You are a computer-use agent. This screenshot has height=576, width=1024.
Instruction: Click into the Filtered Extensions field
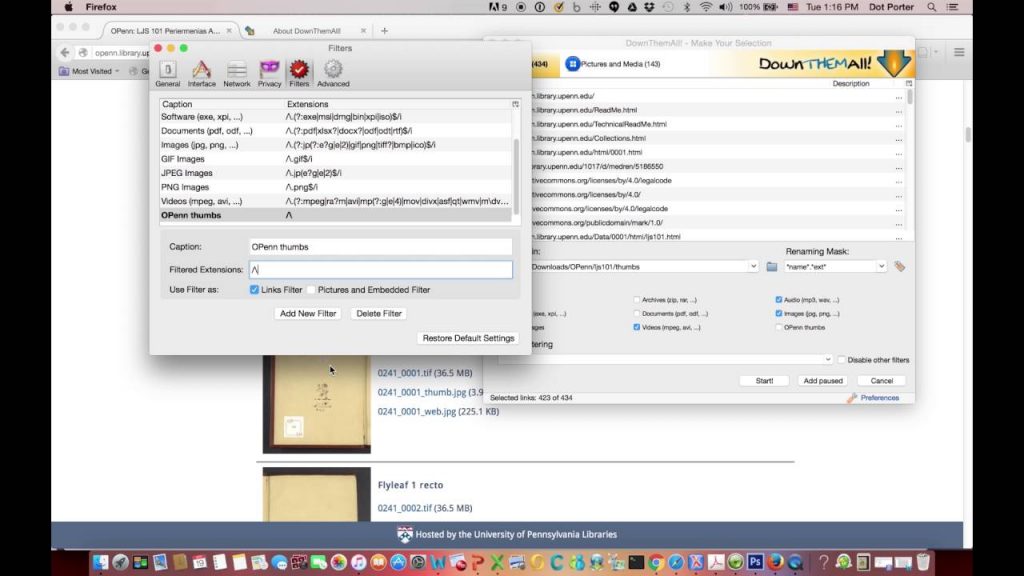point(381,270)
